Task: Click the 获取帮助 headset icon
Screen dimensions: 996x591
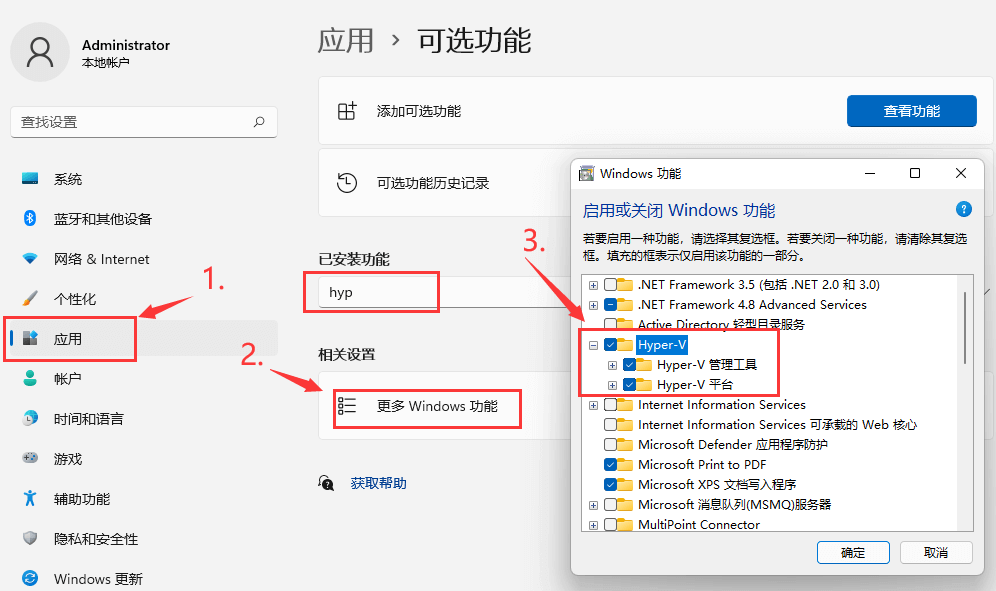Action: tap(326, 483)
